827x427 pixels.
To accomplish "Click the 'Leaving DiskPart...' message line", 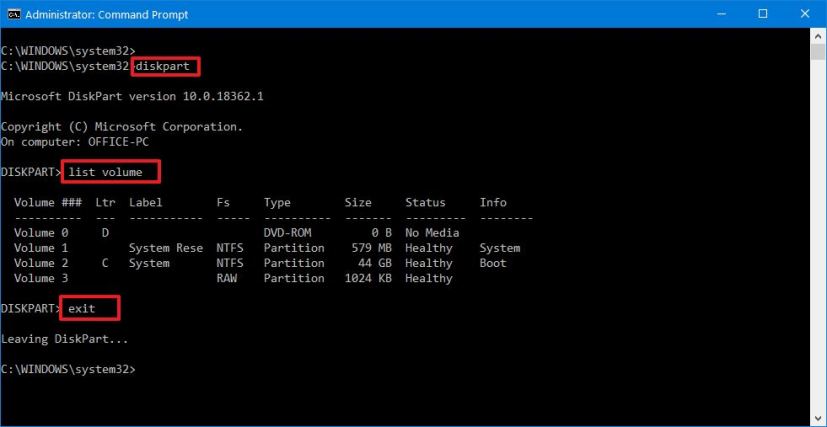I will pyautogui.click(x=64, y=339).
